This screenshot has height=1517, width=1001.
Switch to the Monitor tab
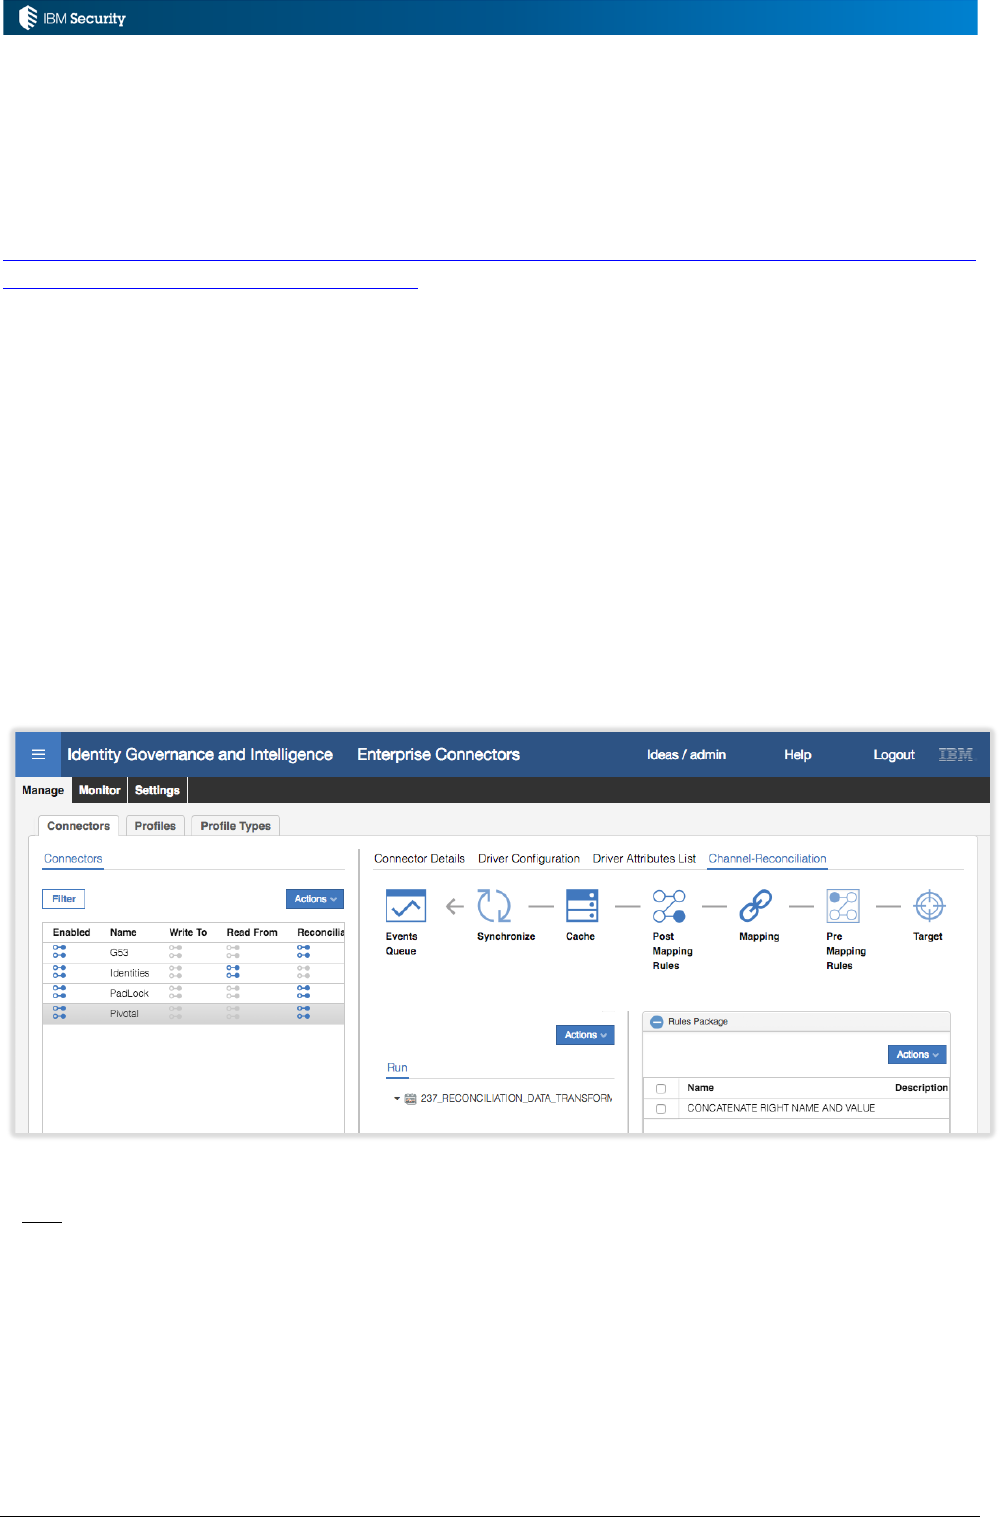(100, 790)
